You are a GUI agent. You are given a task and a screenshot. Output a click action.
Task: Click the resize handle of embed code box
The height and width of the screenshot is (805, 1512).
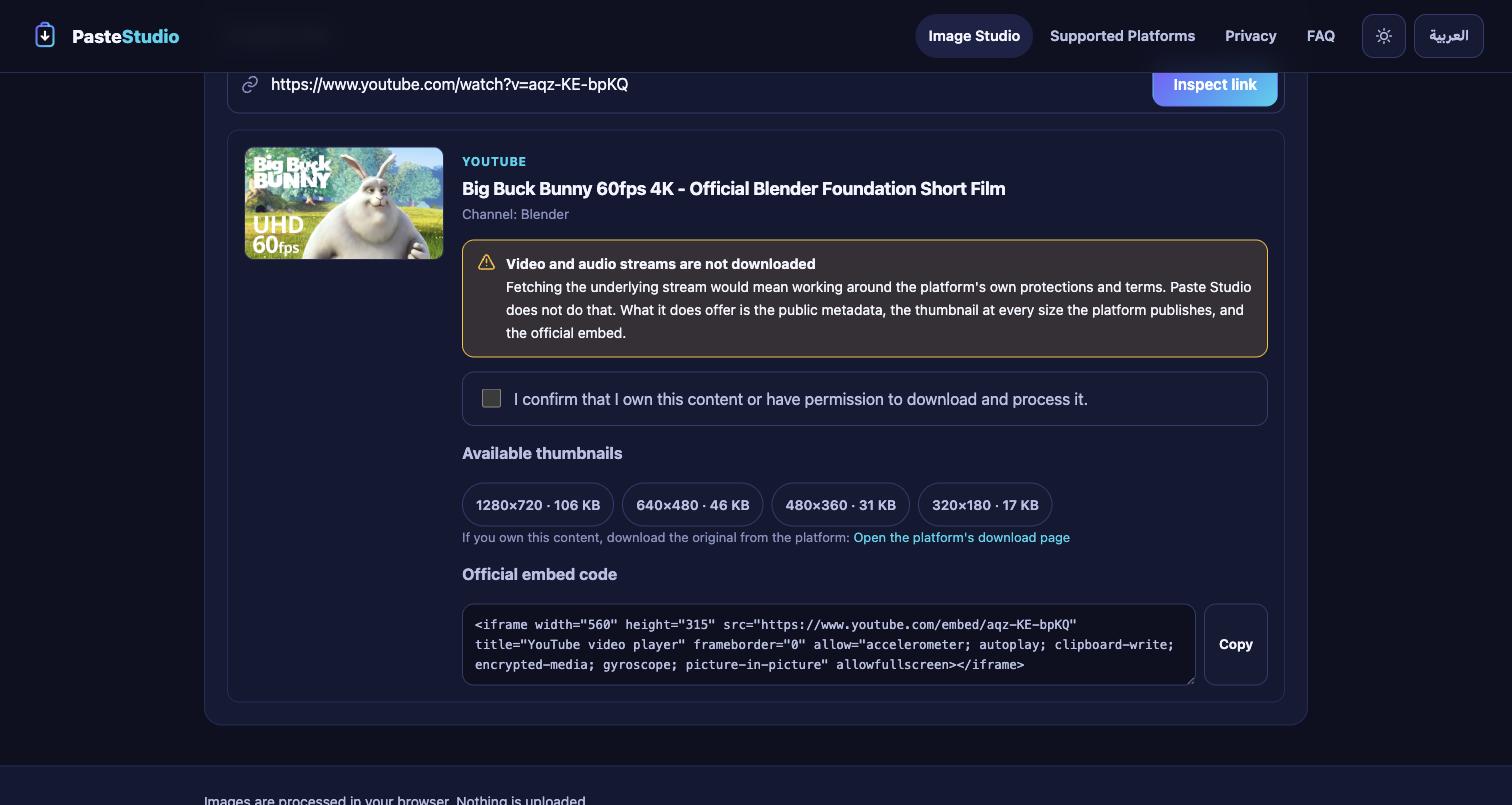click(x=1189, y=679)
